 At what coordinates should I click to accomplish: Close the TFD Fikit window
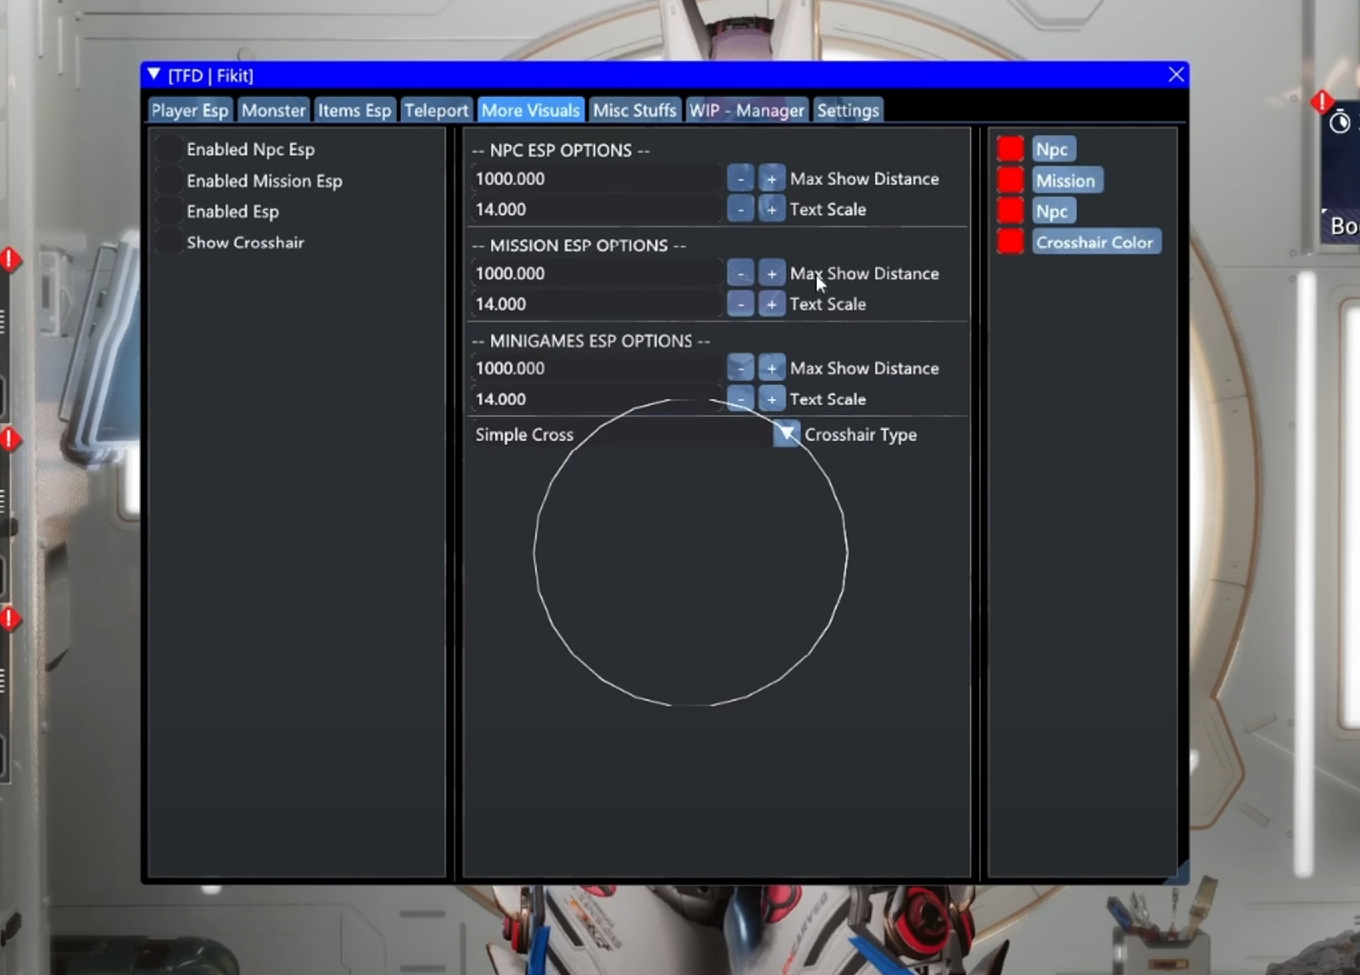pyautogui.click(x=1176, y=75)
